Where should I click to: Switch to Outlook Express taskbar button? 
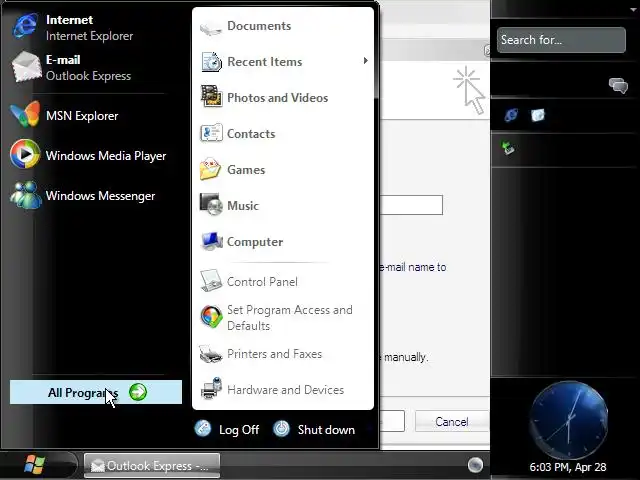point(152,465)
